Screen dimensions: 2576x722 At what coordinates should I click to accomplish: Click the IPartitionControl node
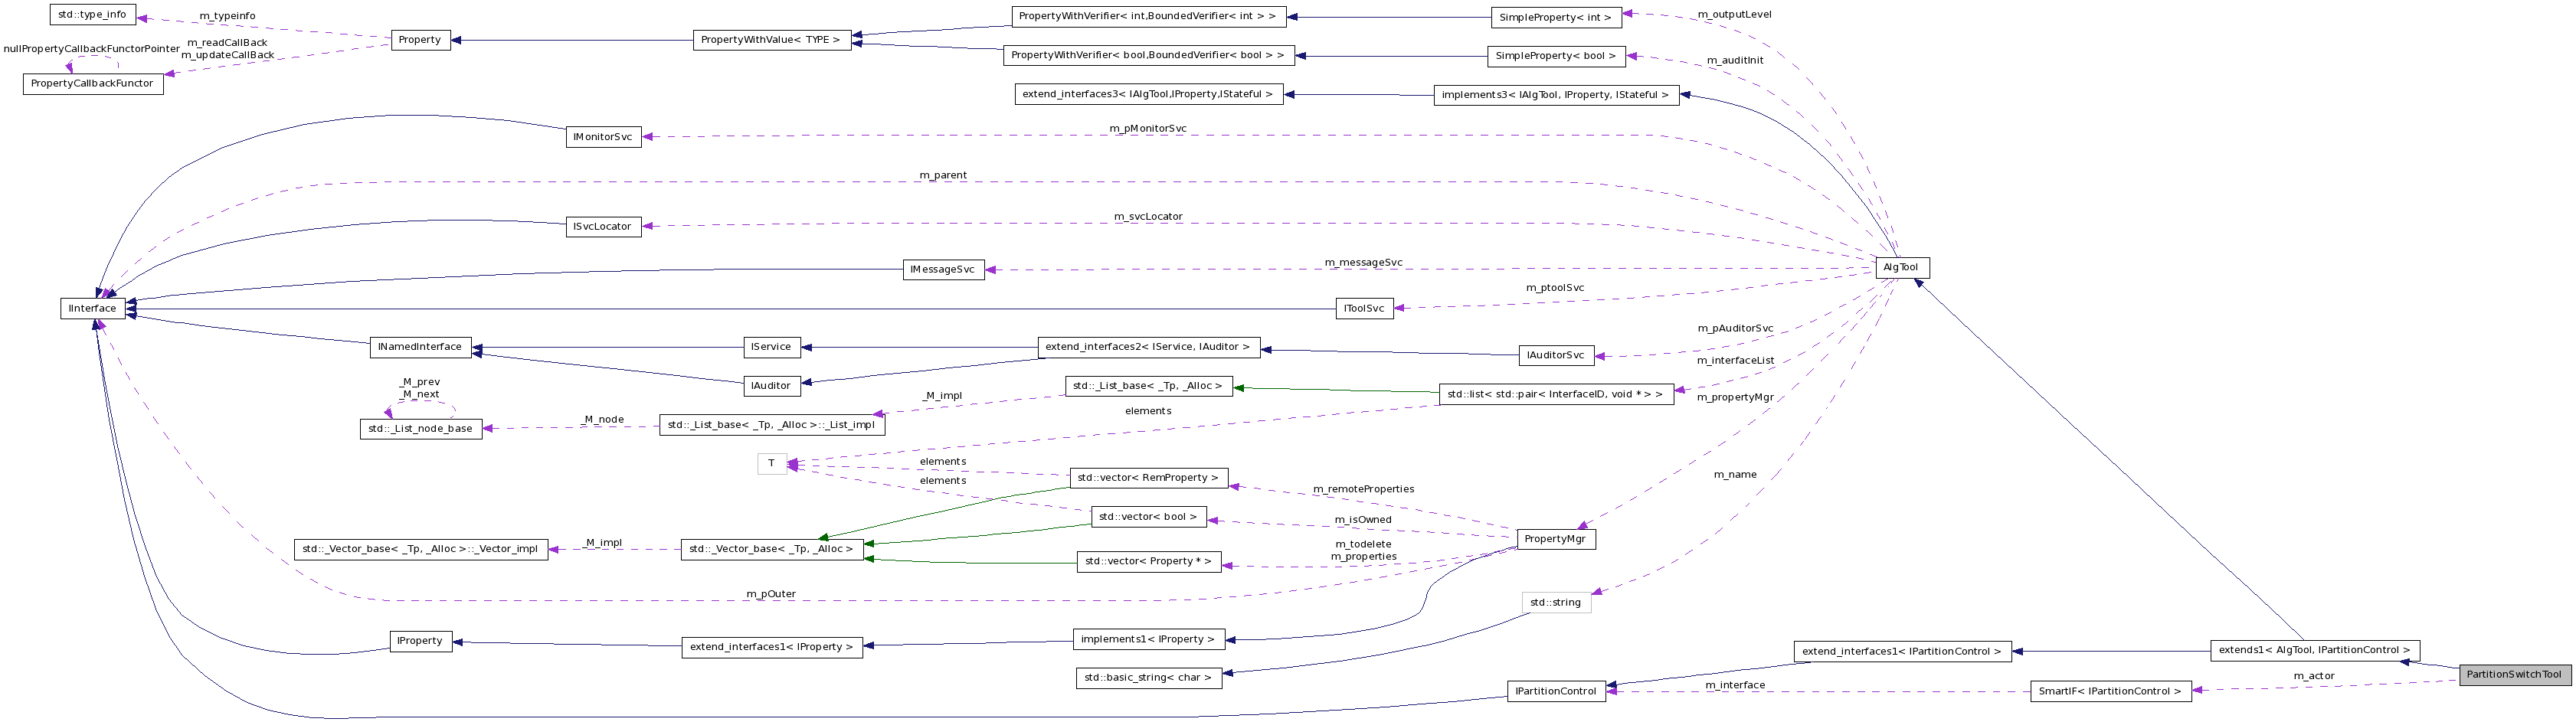pos(1556,690)
